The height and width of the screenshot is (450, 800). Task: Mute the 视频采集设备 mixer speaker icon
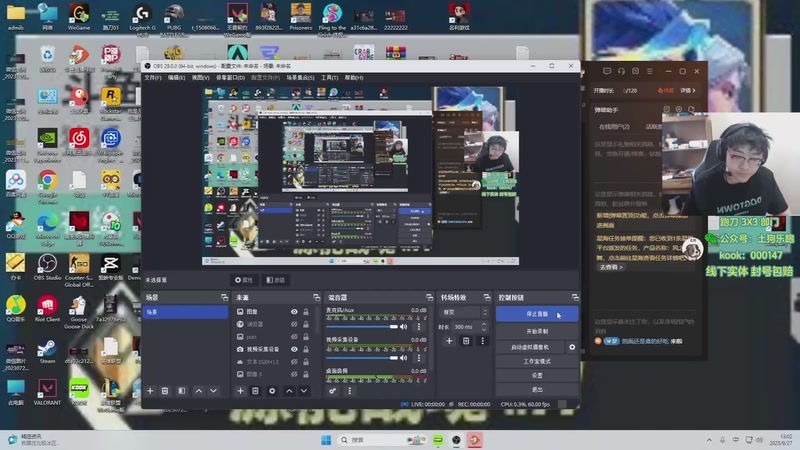404,358
